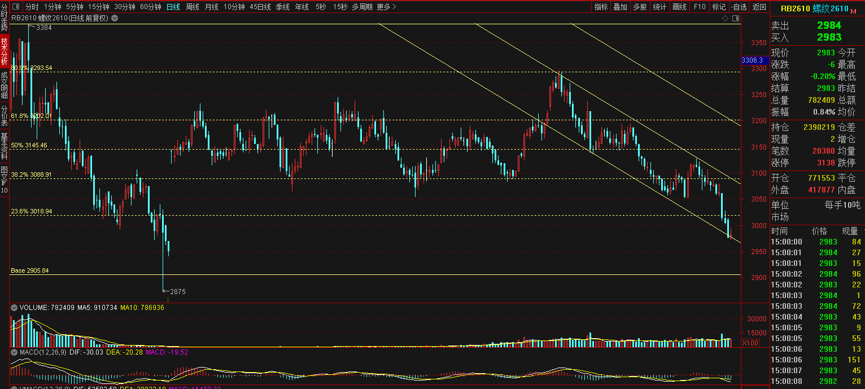Click the 涨停 limit-up price 3138

[x=826, y=162]
